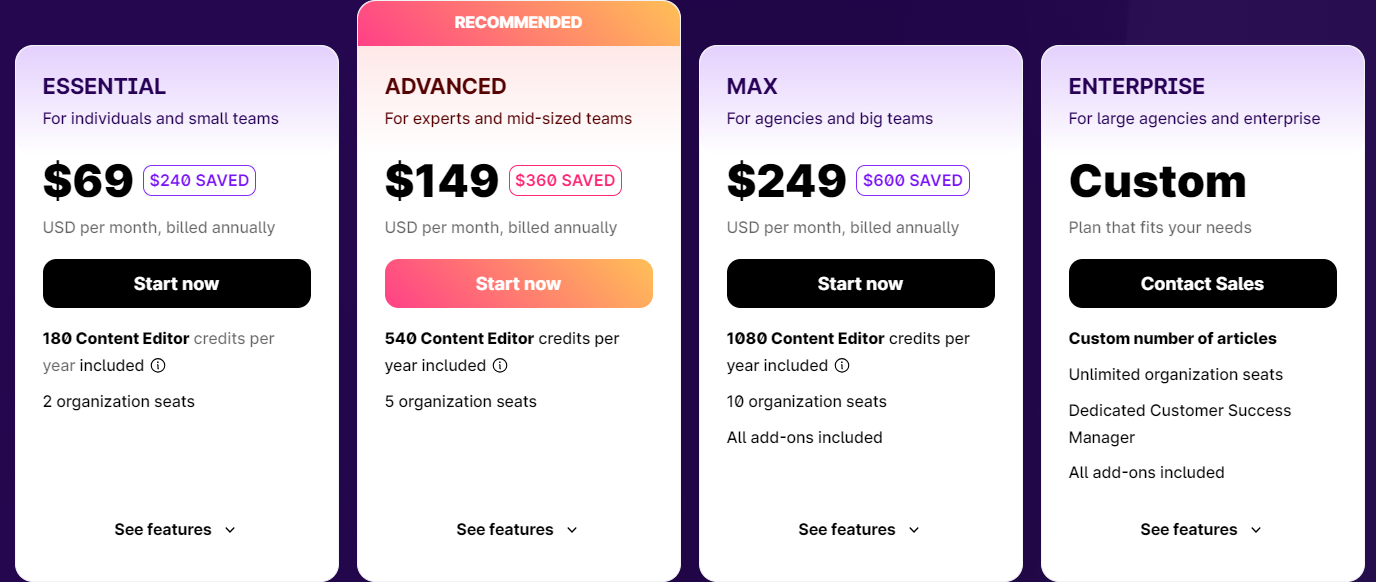
Task: Expand See features in Advanced plan
Action: point(518,530)
